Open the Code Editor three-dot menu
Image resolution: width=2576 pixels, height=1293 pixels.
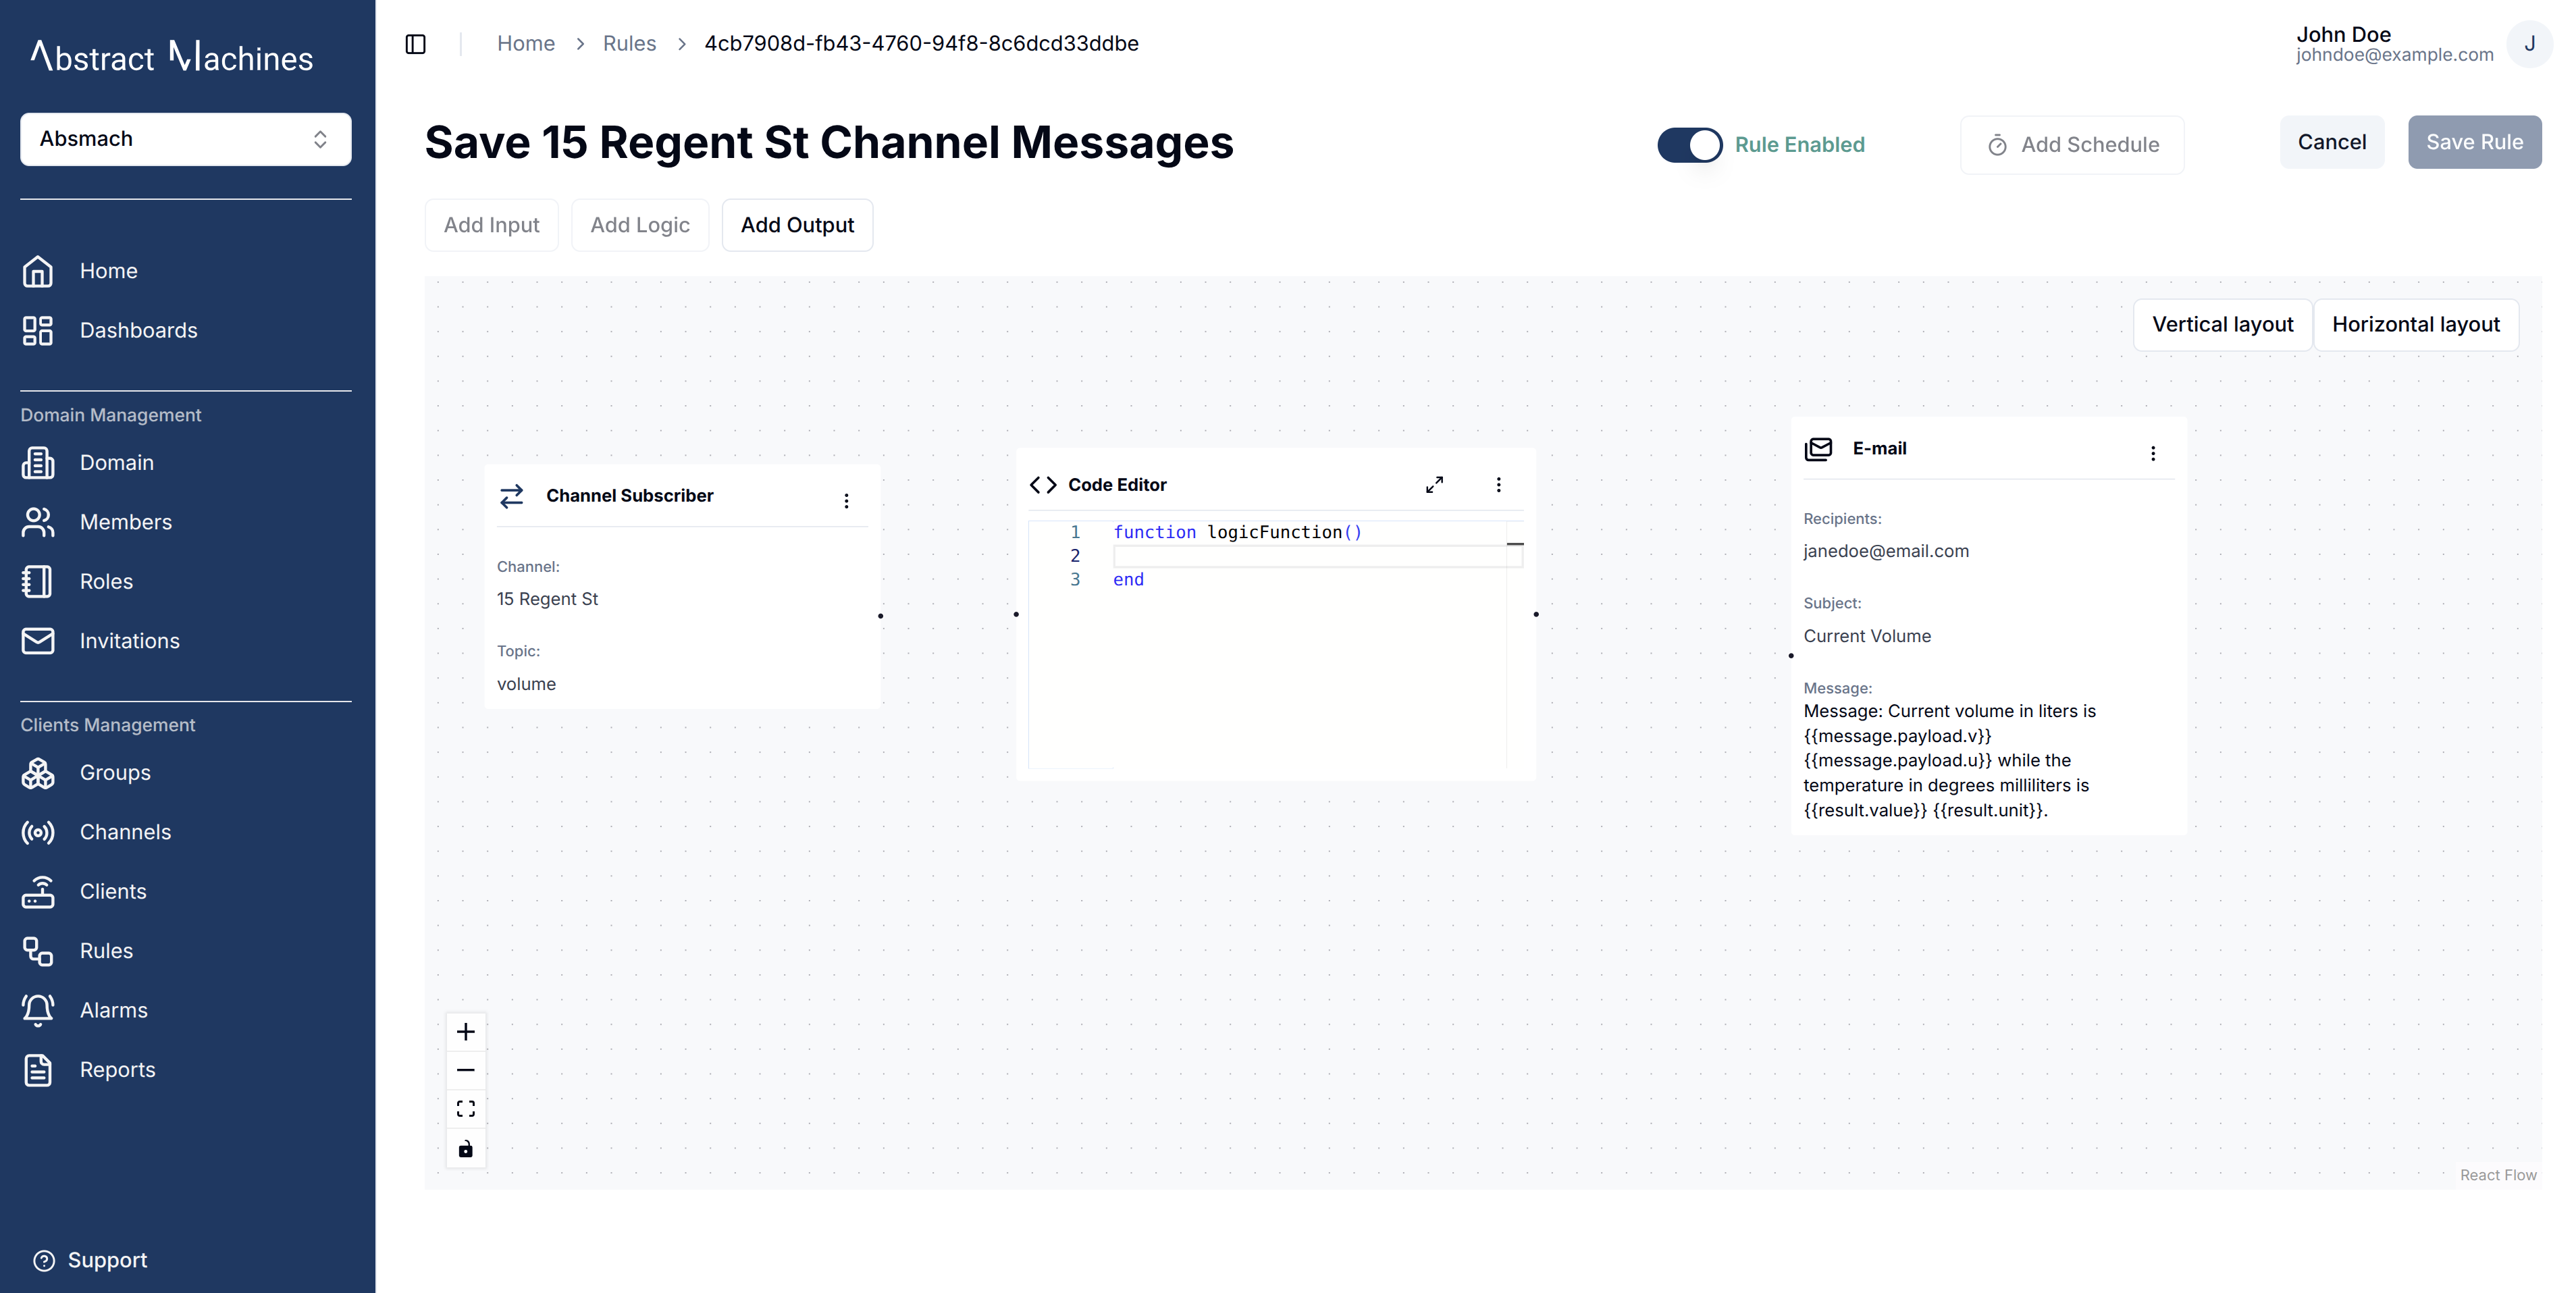click(1498, 485)
